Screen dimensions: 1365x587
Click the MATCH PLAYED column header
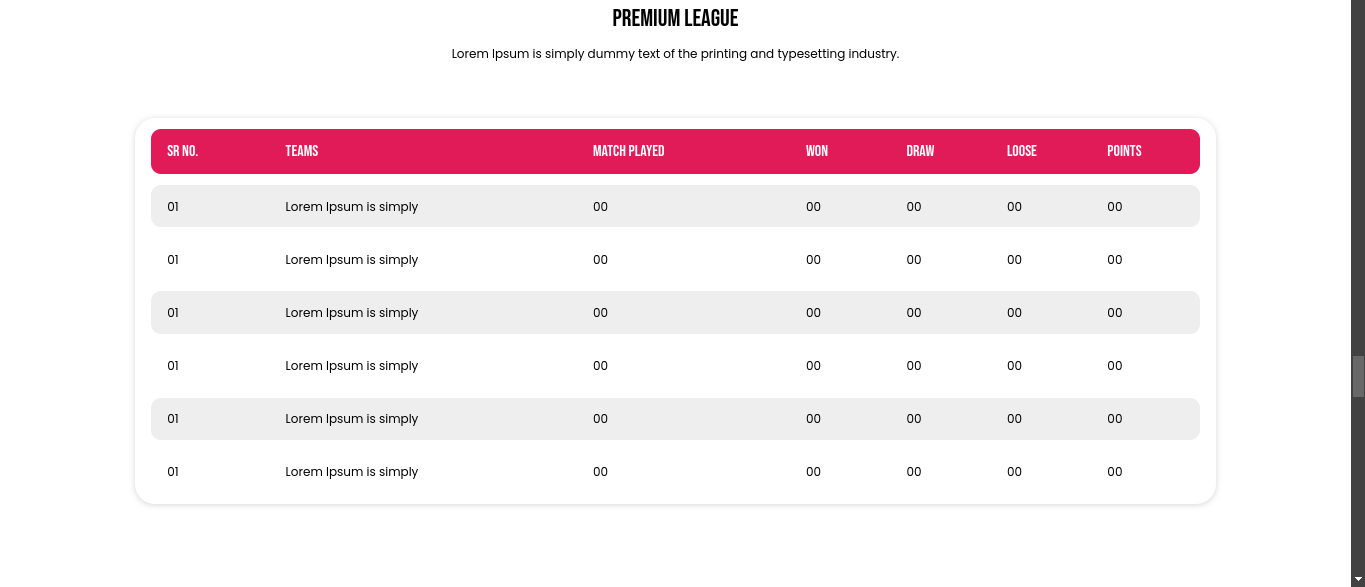click(628, 151)
